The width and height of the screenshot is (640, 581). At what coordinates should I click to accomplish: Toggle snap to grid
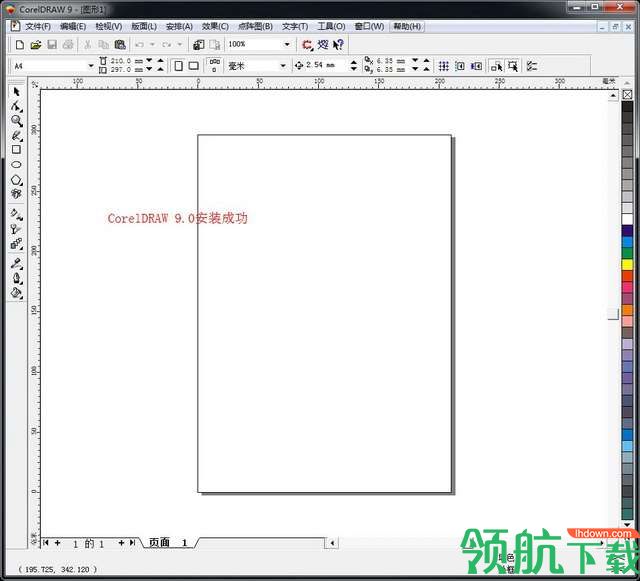point(444,66)
